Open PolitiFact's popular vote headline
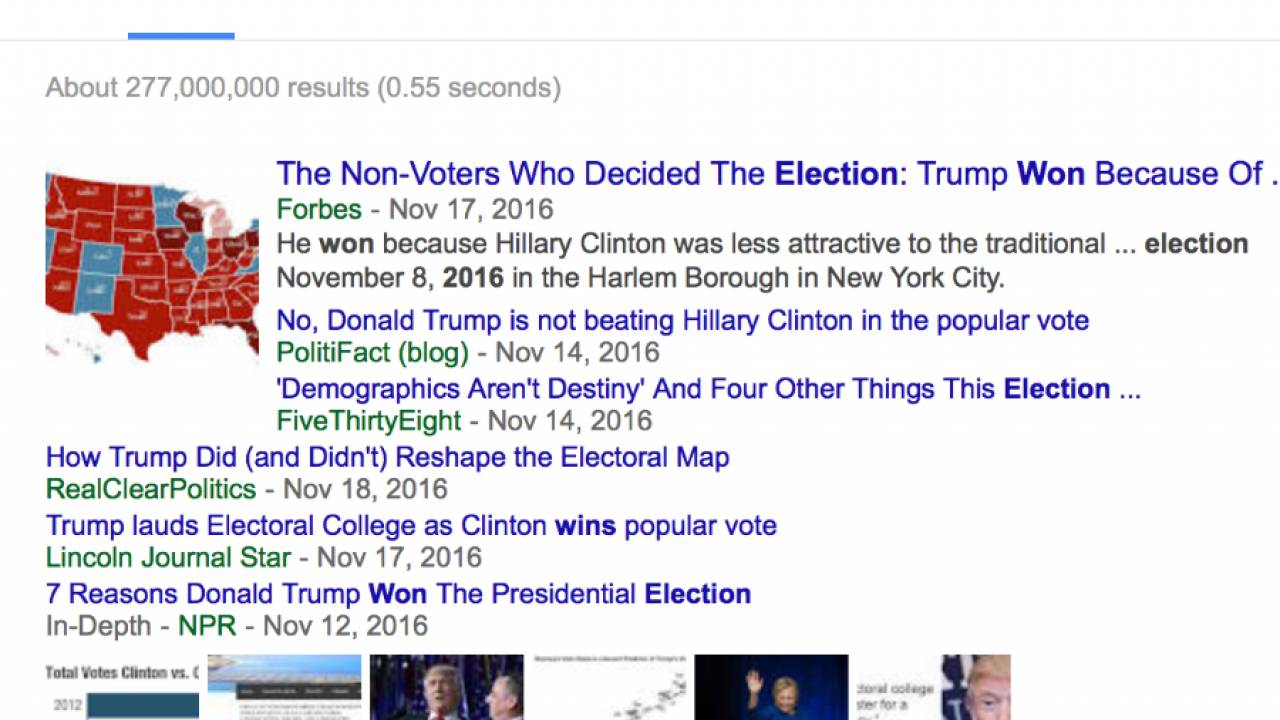The width and height of the screenshot is (1280, 720). click(x=682, y=321)
